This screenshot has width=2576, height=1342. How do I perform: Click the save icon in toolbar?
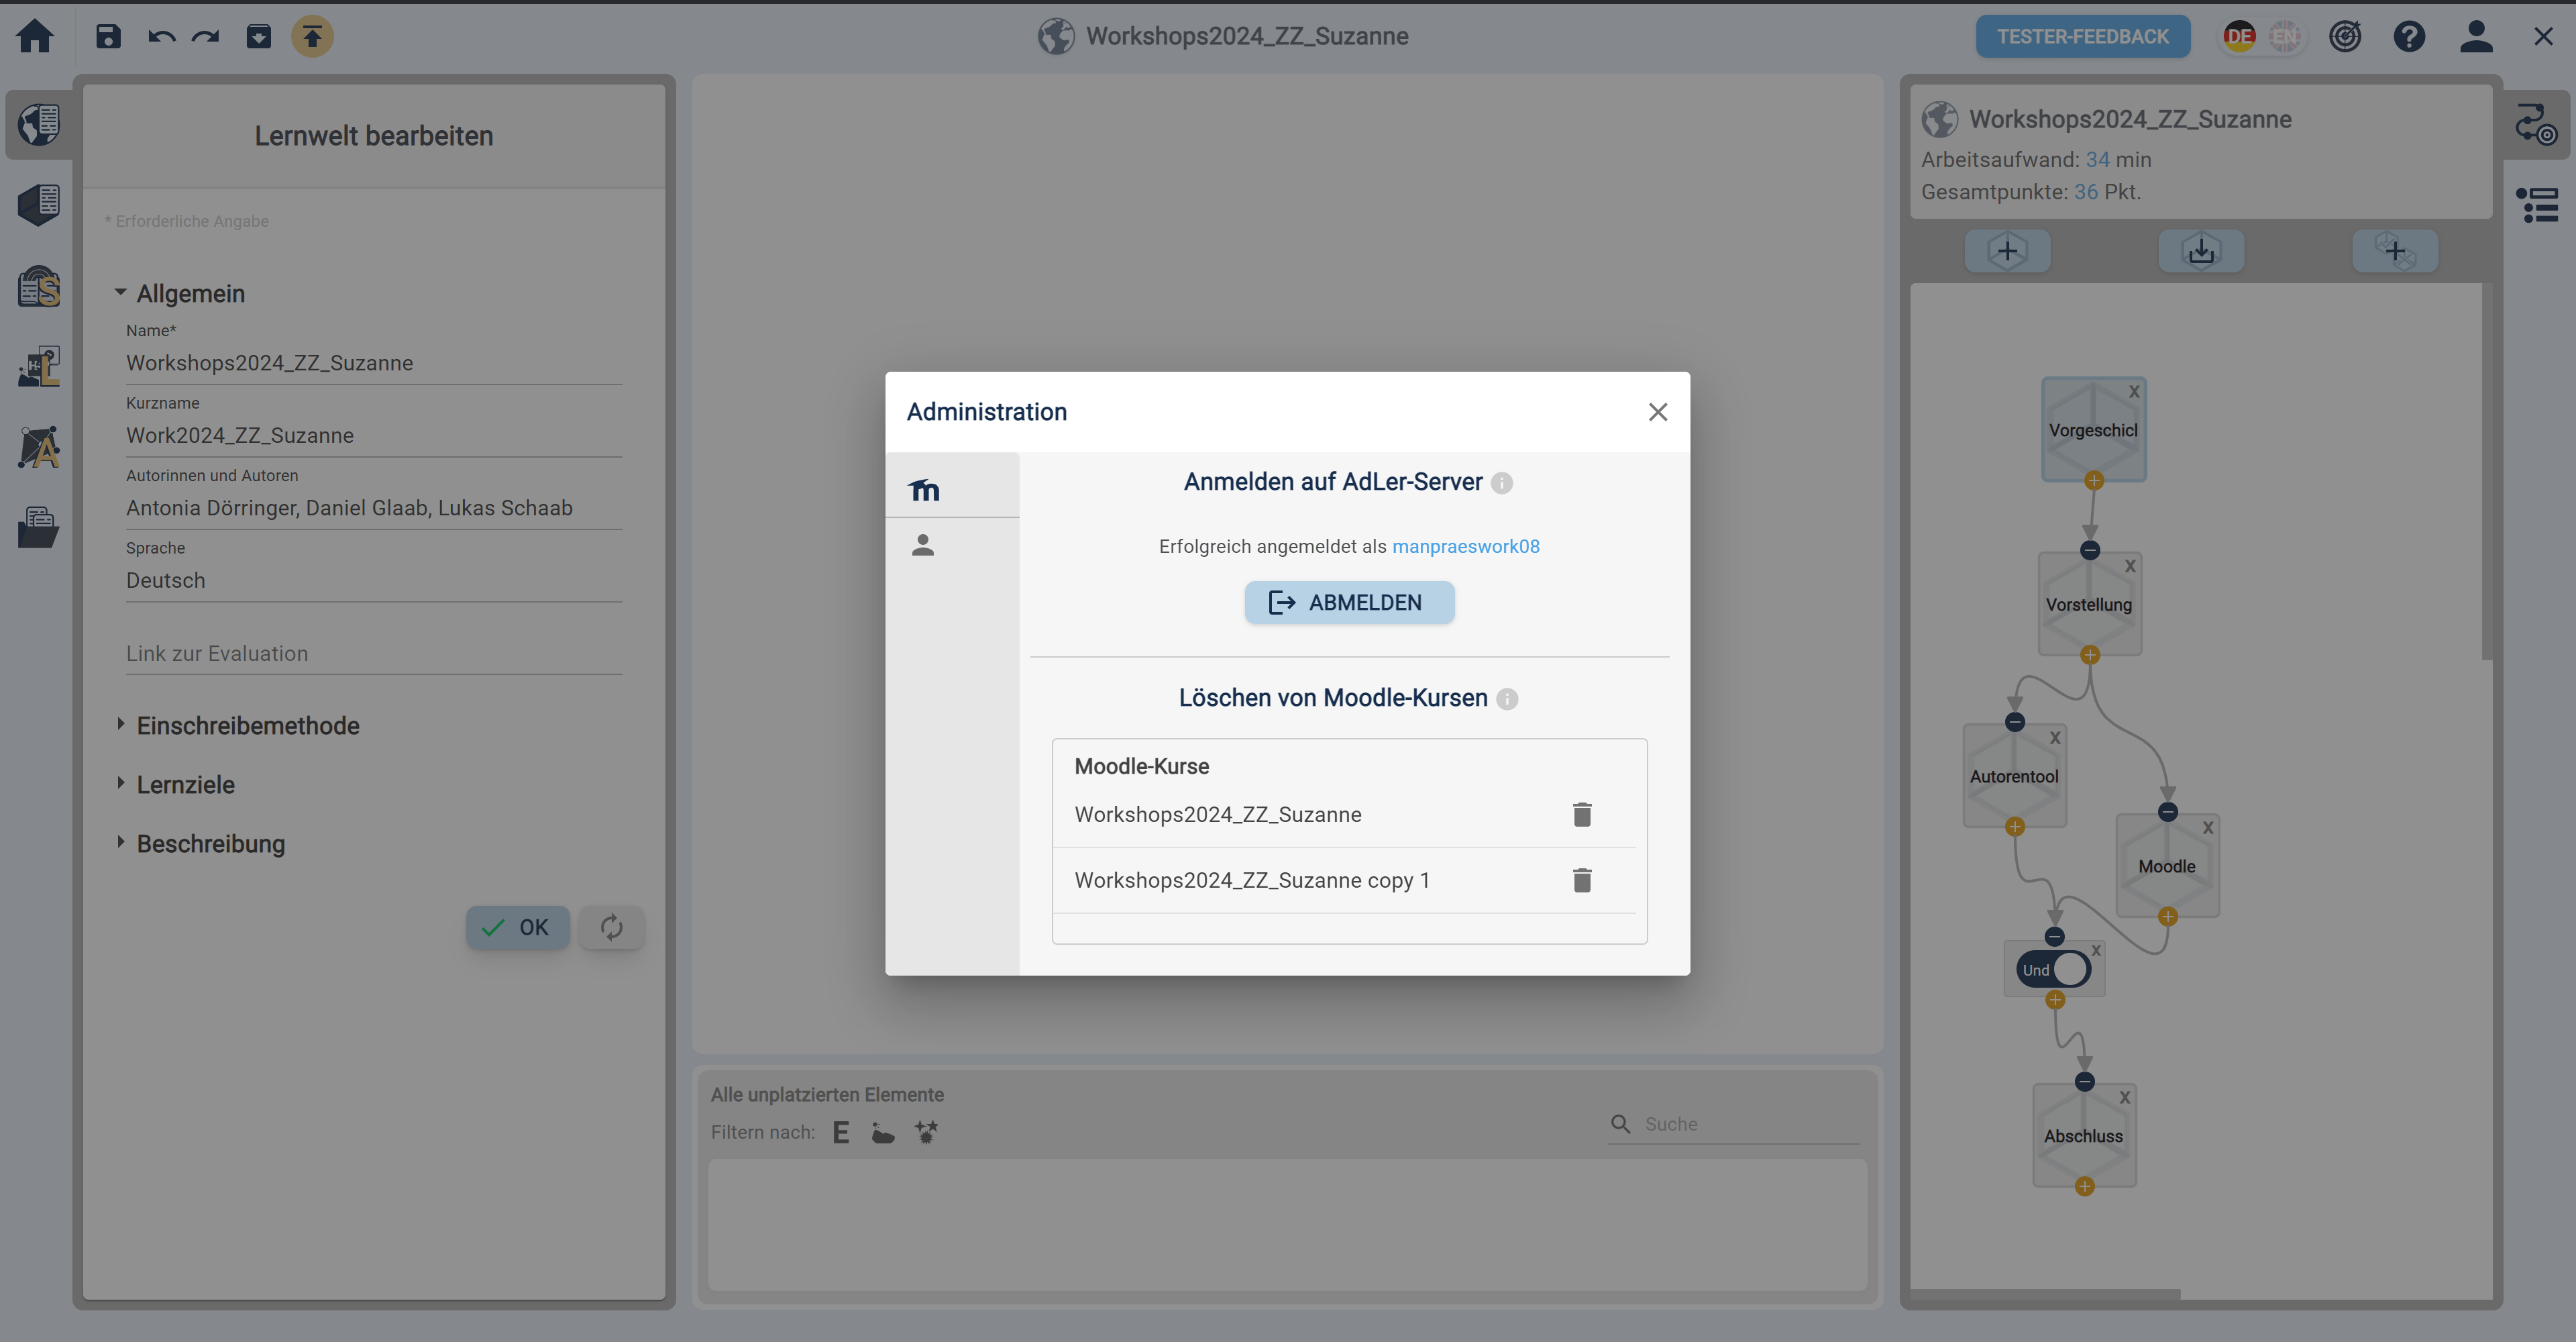(x=108, y=37)
